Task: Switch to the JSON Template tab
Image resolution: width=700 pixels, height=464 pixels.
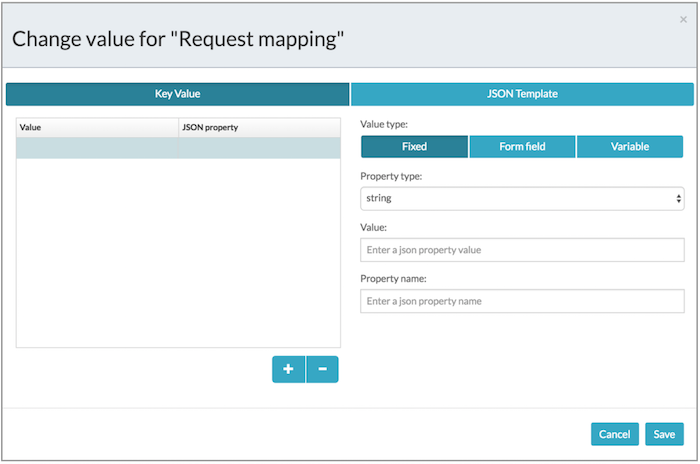Action: click(x=522, y=94)
